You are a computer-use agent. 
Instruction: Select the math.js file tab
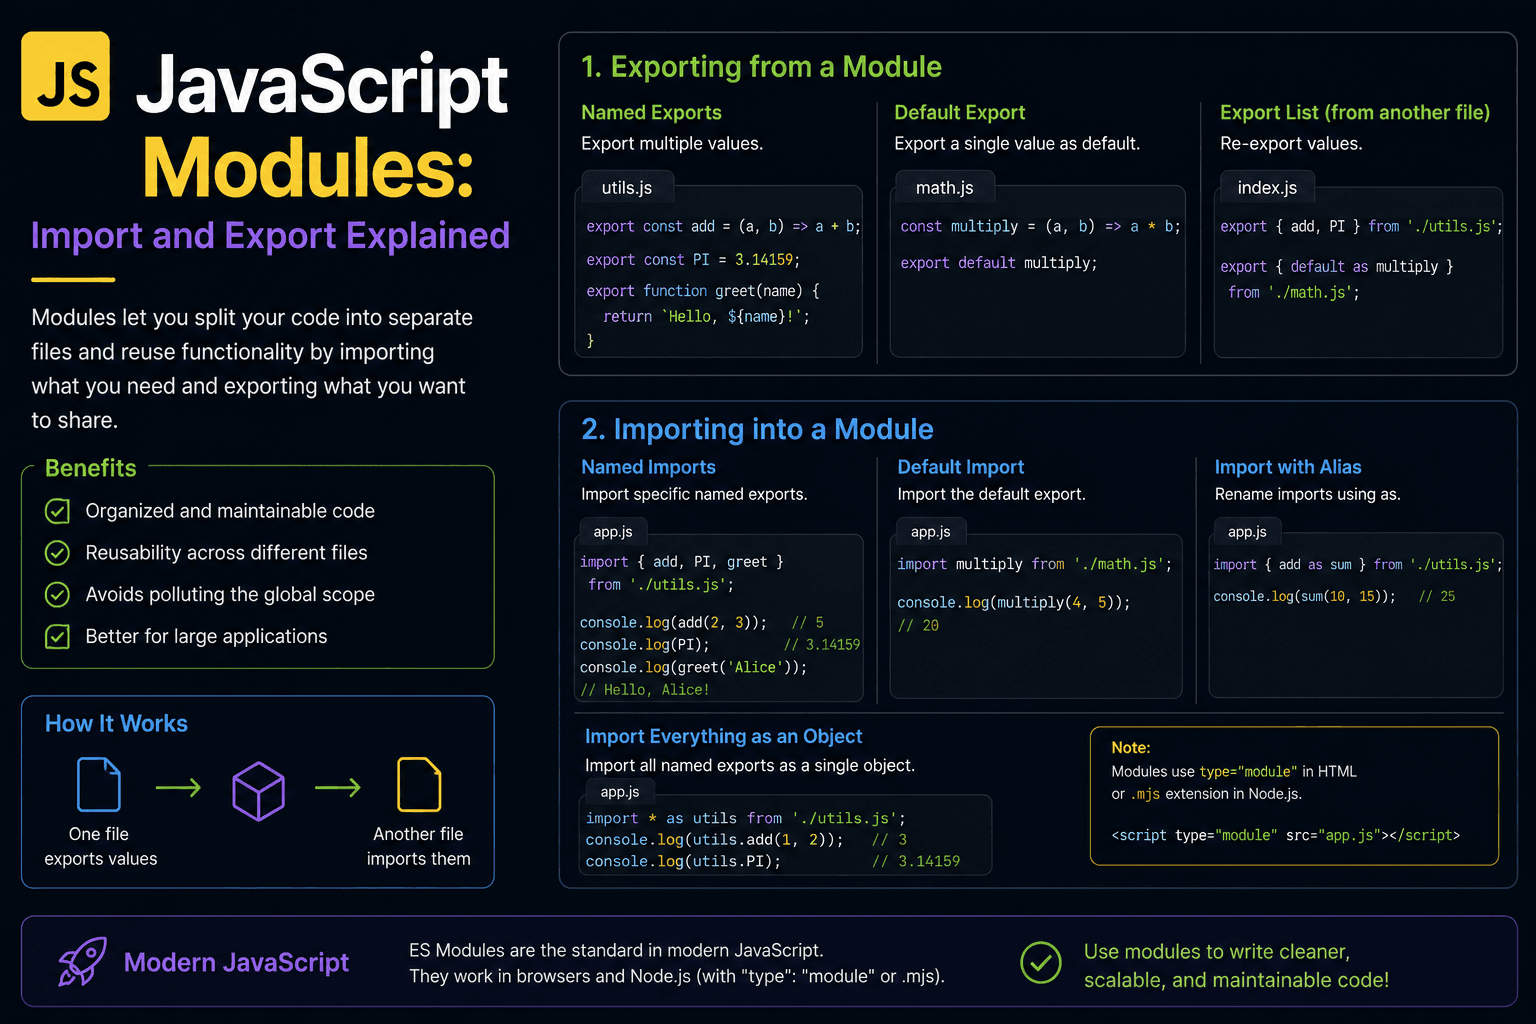tap(944, 188)
